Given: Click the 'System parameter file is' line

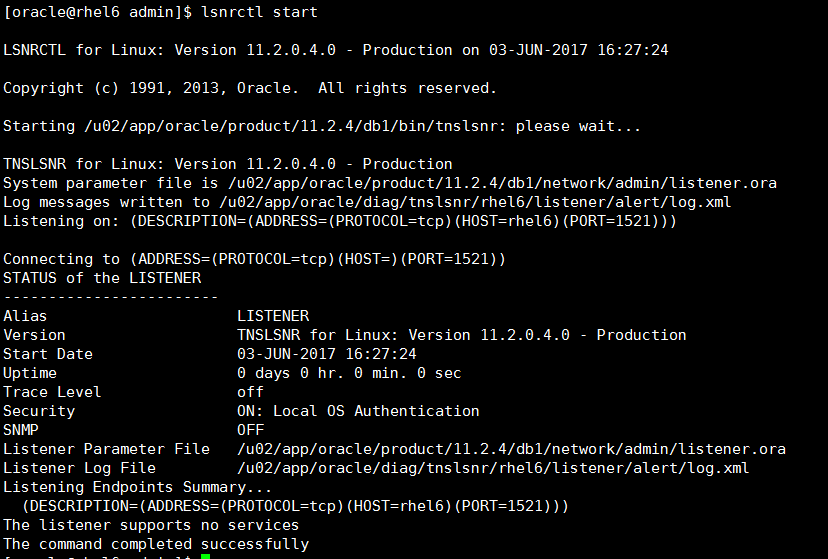Looking at the screenshot, I should [390, 183].
